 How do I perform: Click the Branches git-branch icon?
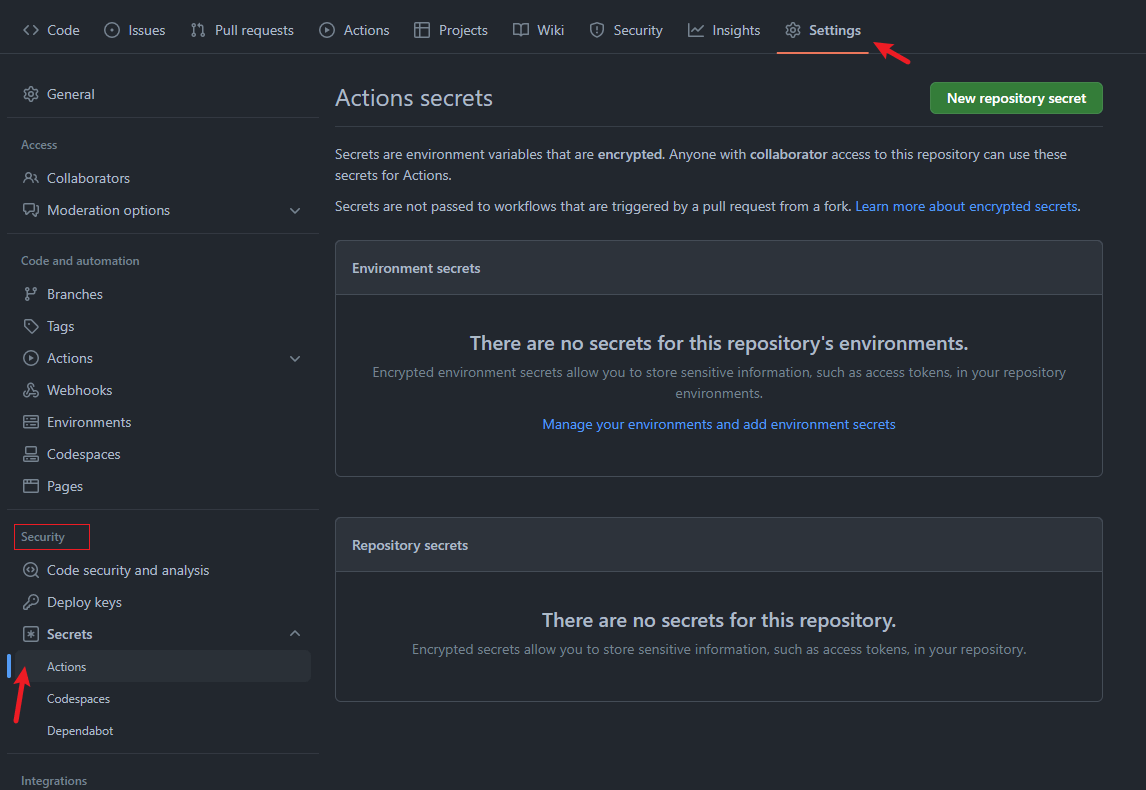31,294
